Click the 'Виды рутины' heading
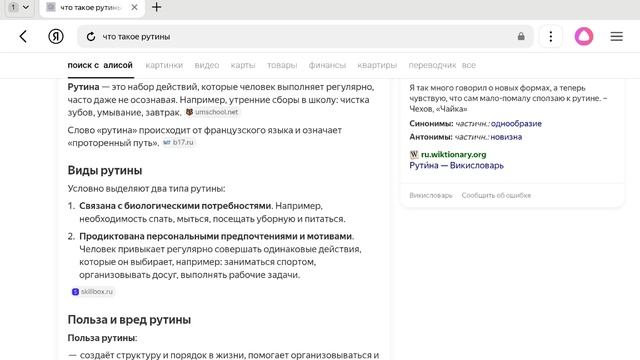 click(x=105, y=170)
